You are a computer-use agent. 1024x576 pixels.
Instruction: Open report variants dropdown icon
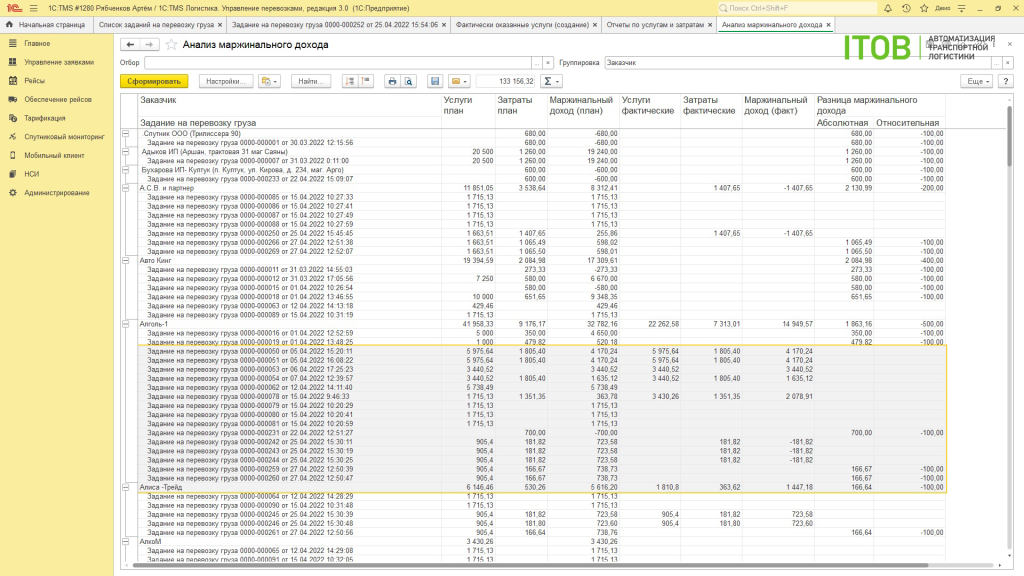[x=268, y=81]
